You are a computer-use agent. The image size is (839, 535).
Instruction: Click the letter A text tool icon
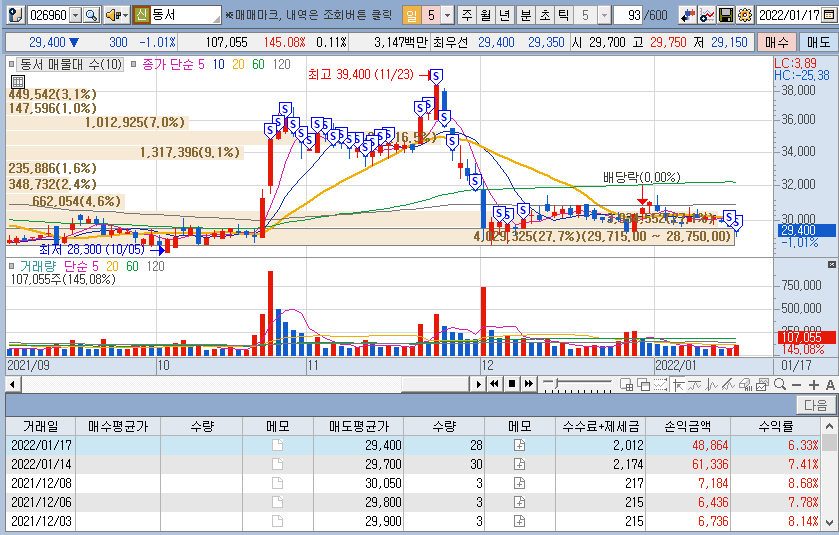pos(830,385)
